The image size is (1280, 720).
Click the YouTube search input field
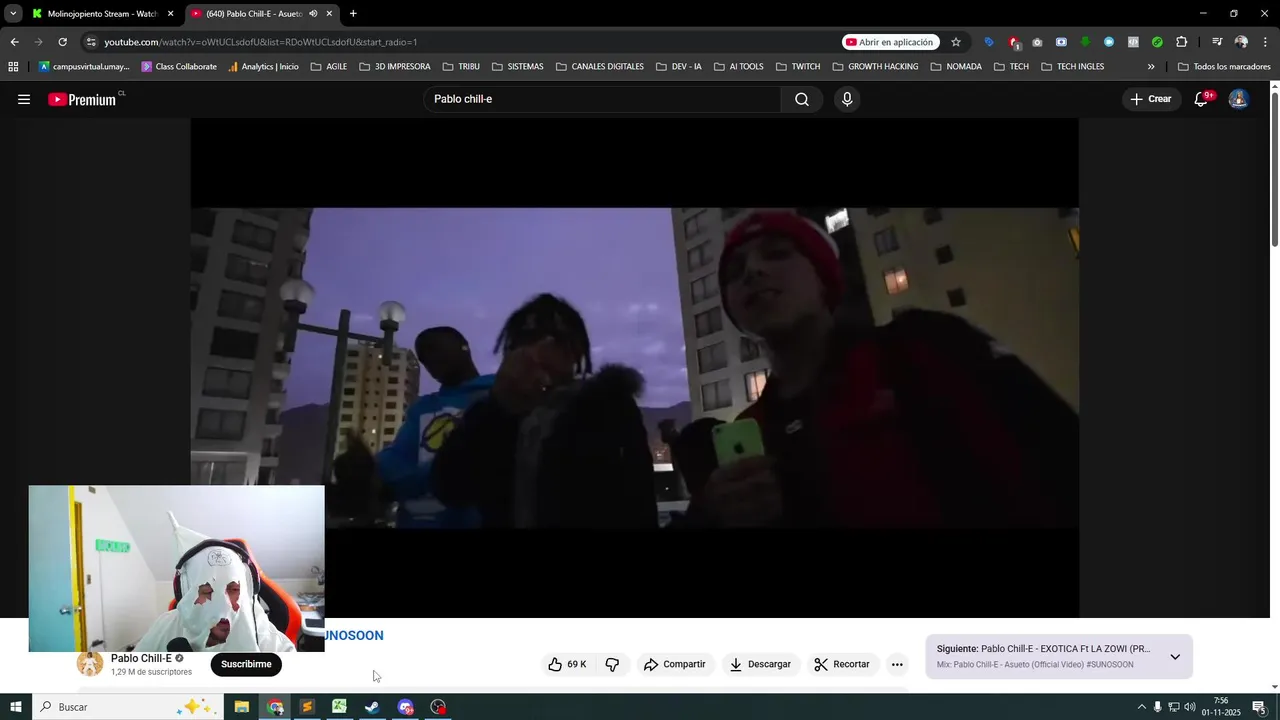point(602,99)
